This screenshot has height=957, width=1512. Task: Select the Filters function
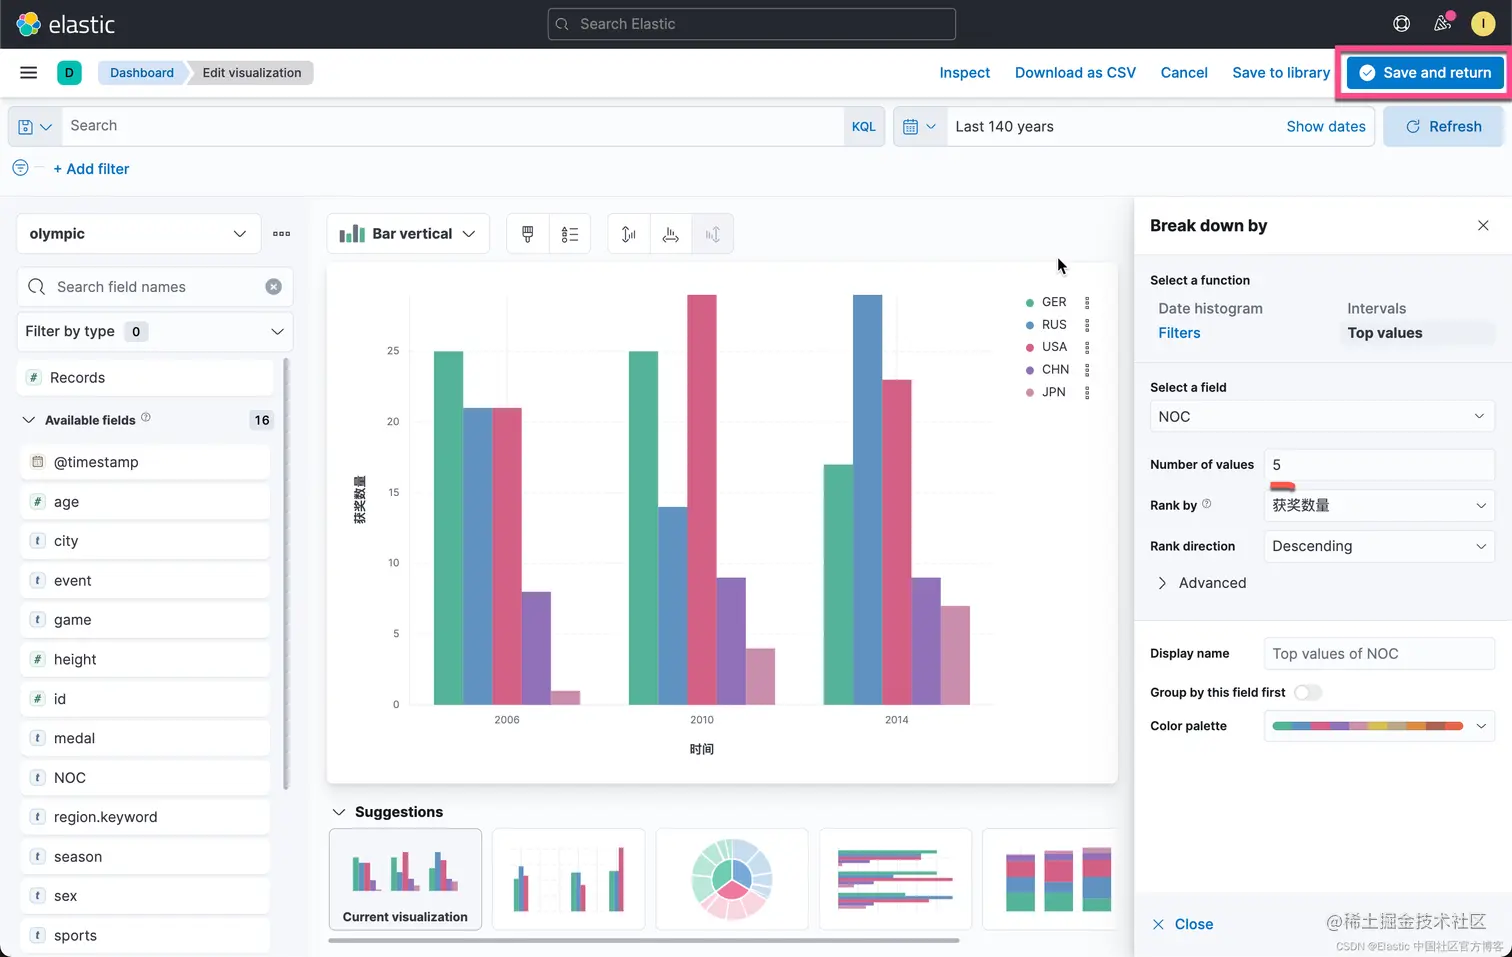pos(1179,333)
